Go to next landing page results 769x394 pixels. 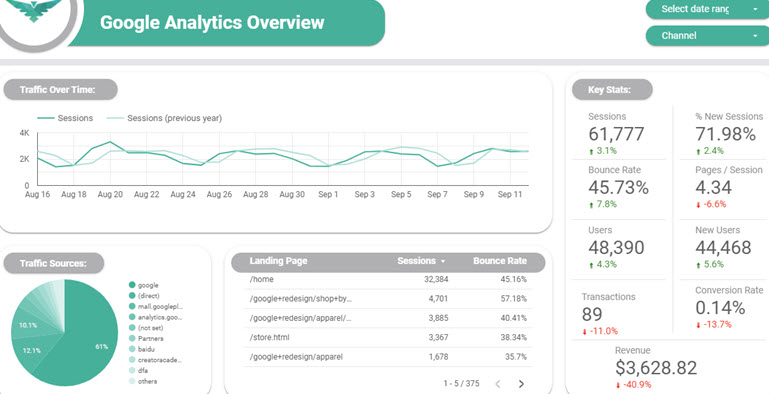[521, 384]
